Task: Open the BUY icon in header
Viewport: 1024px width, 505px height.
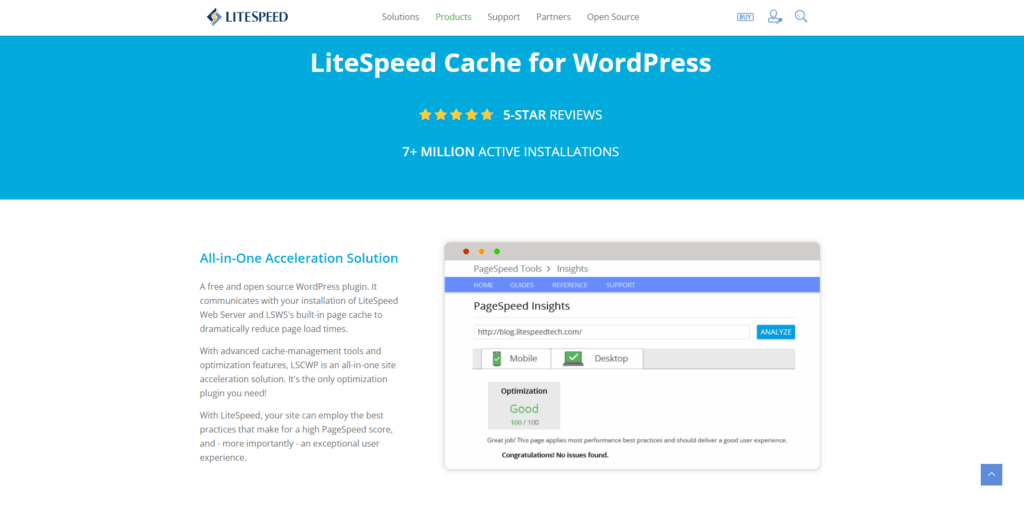Action: point(745,17)
